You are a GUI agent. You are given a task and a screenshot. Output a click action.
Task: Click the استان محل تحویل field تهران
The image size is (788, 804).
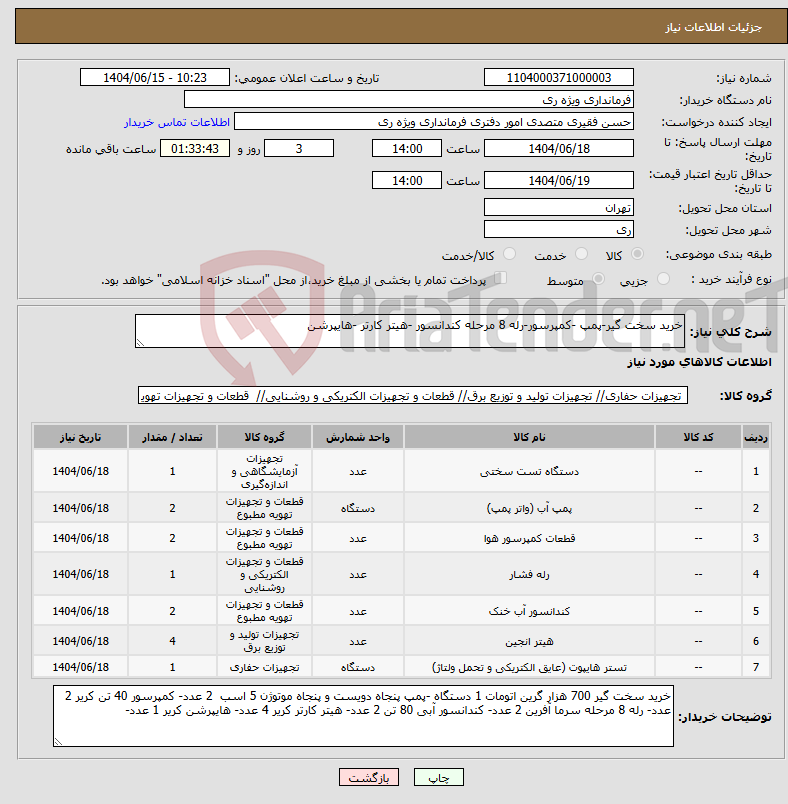point(559,208)
